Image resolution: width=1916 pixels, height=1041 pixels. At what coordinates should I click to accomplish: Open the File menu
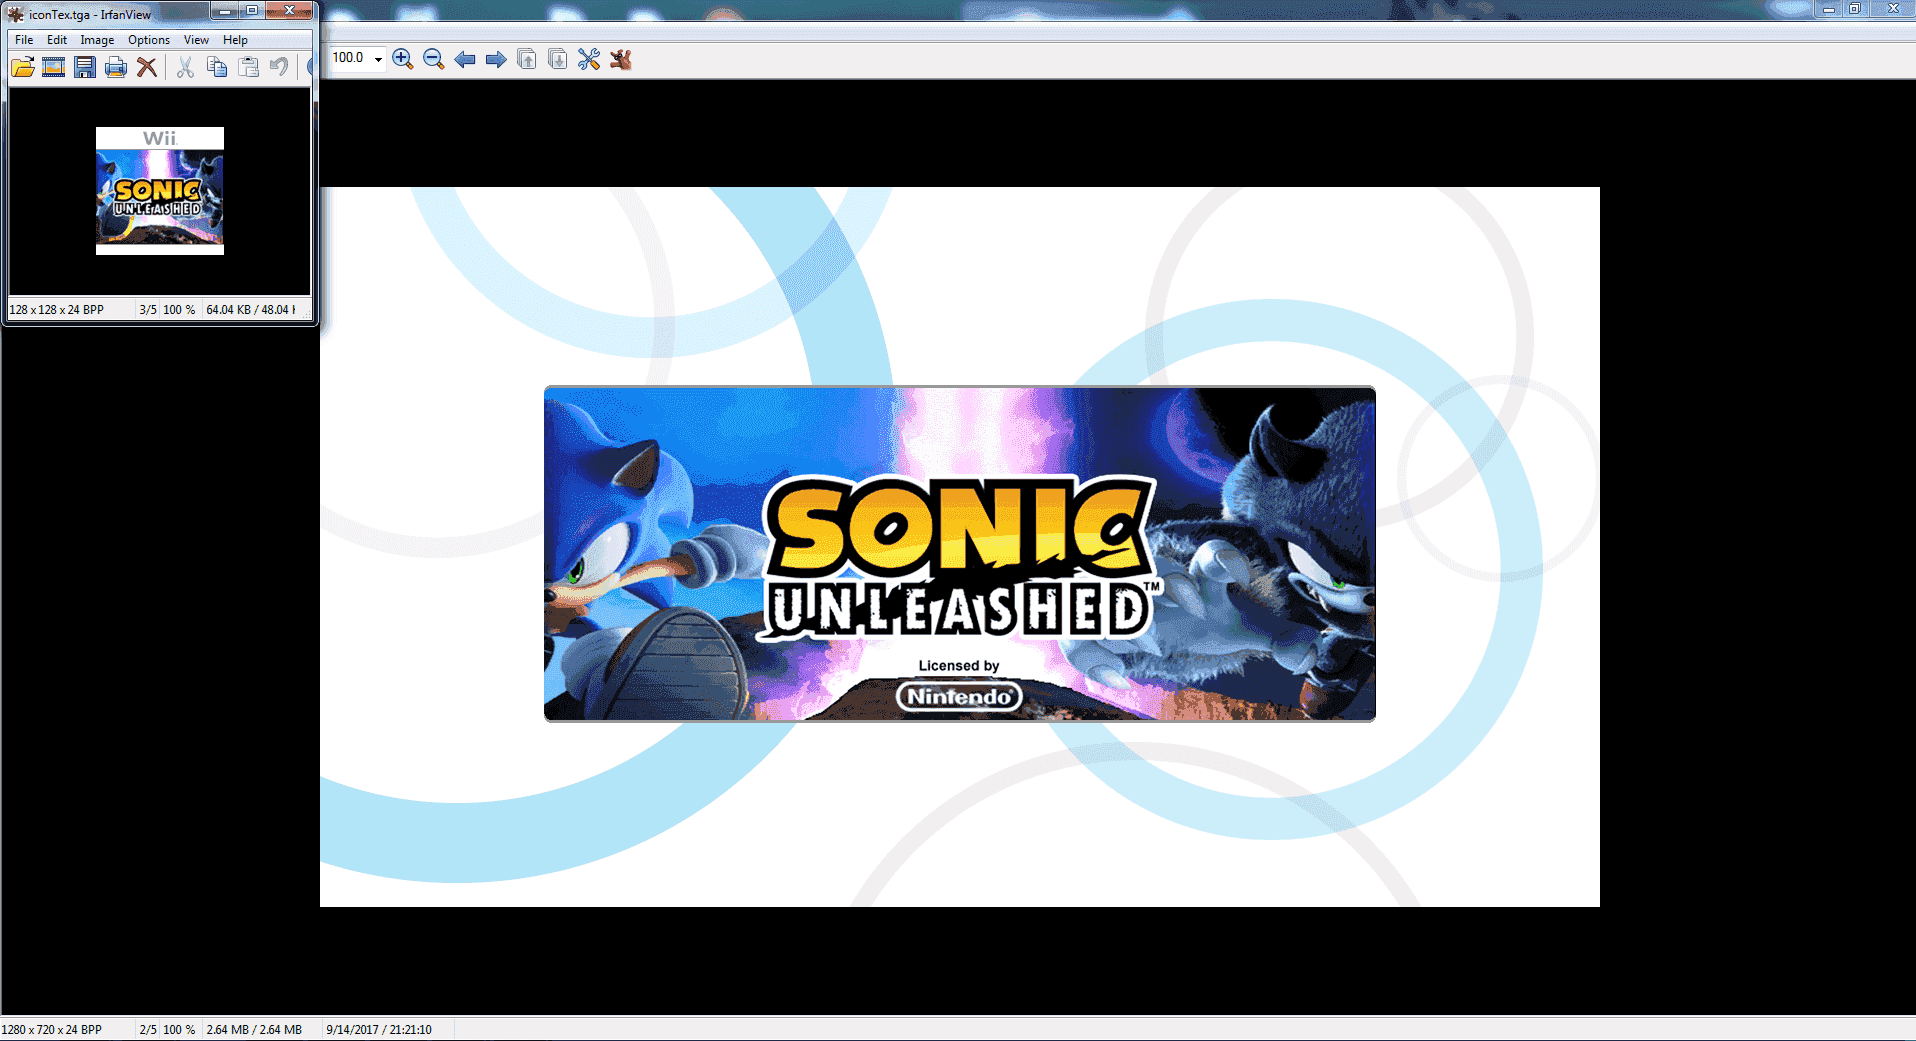(x=24, y=40)
